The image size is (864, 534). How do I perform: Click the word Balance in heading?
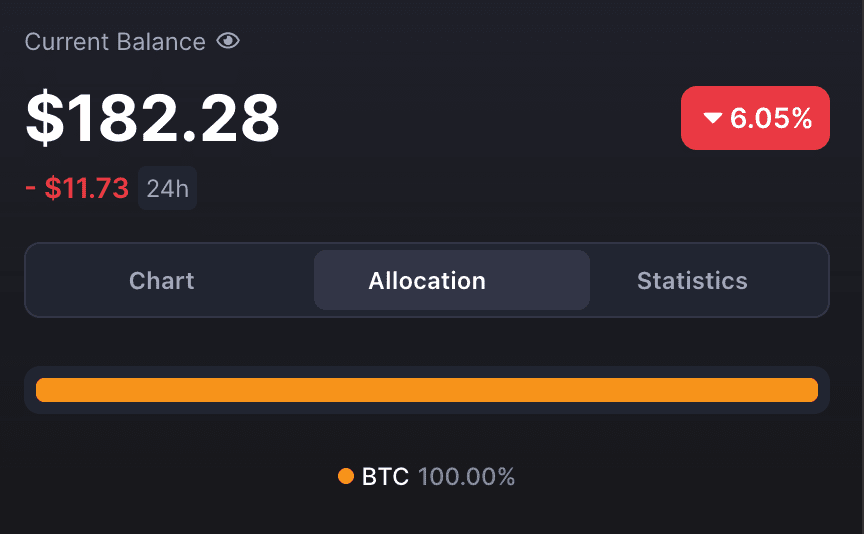161,42
